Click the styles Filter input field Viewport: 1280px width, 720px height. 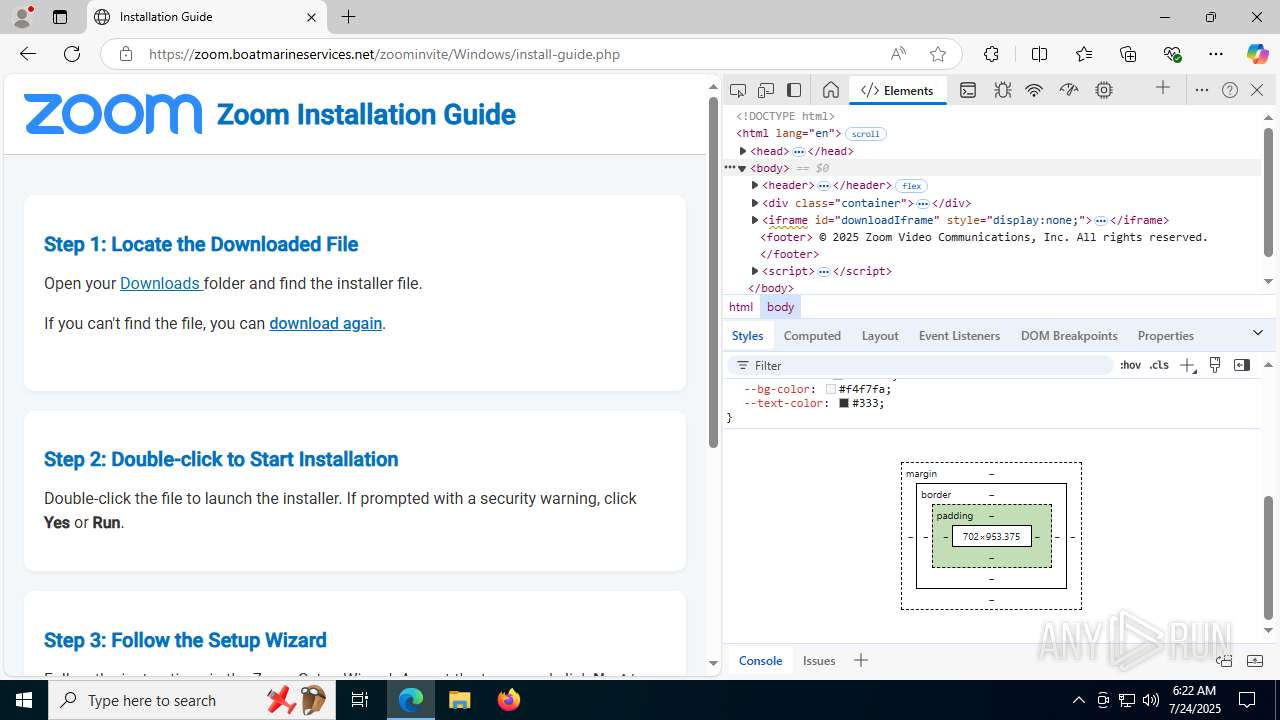pos(920,365)
